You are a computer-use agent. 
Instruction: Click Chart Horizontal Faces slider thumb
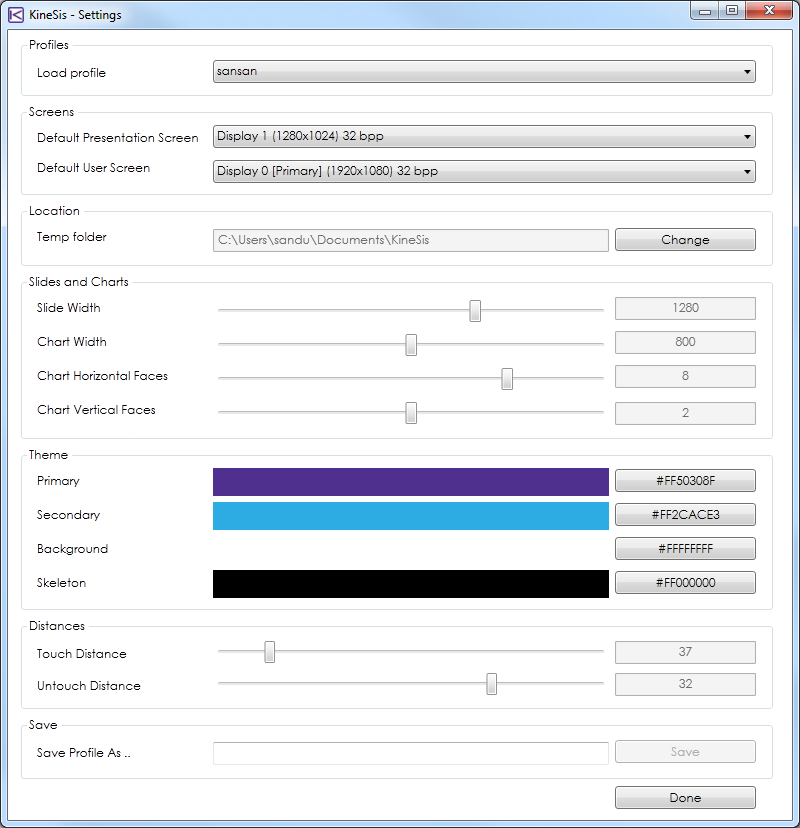[x=507, y=378]
